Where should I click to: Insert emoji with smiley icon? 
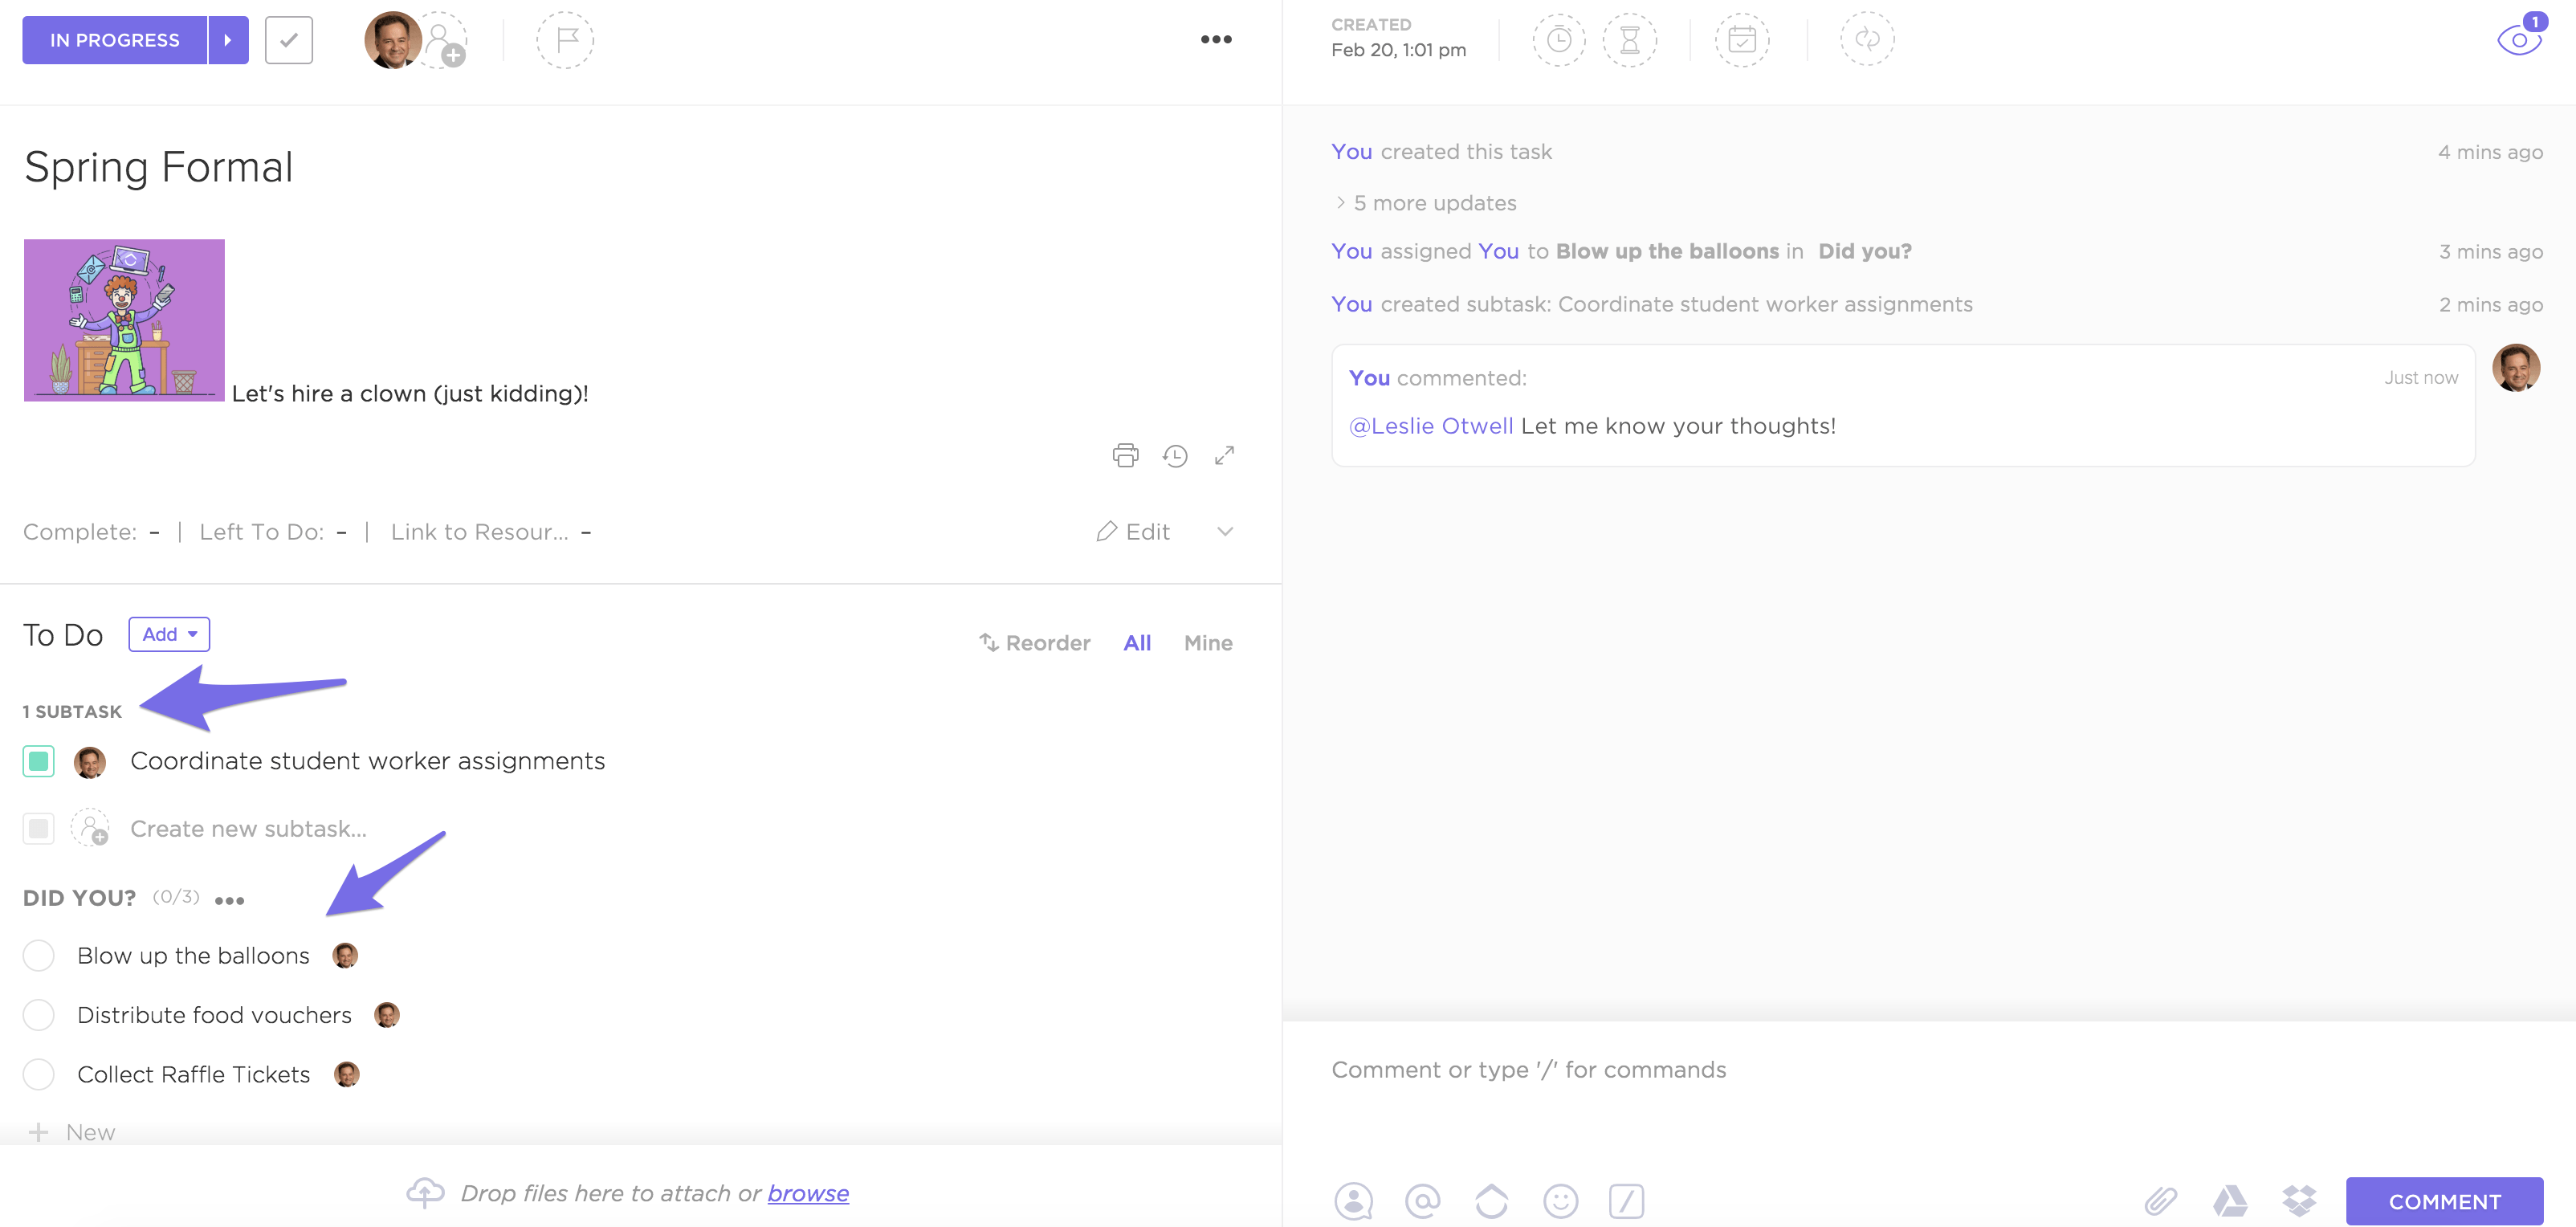click(x=1561, y=1201)
